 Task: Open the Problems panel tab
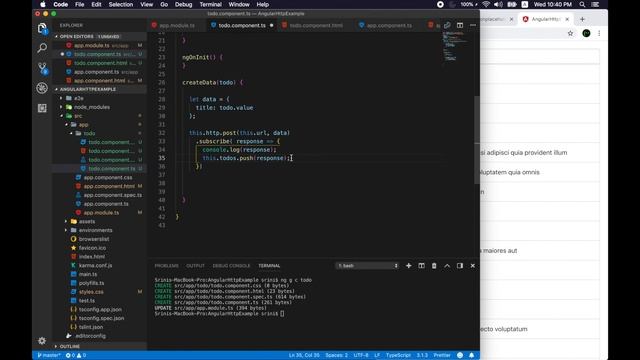point(167,266)
